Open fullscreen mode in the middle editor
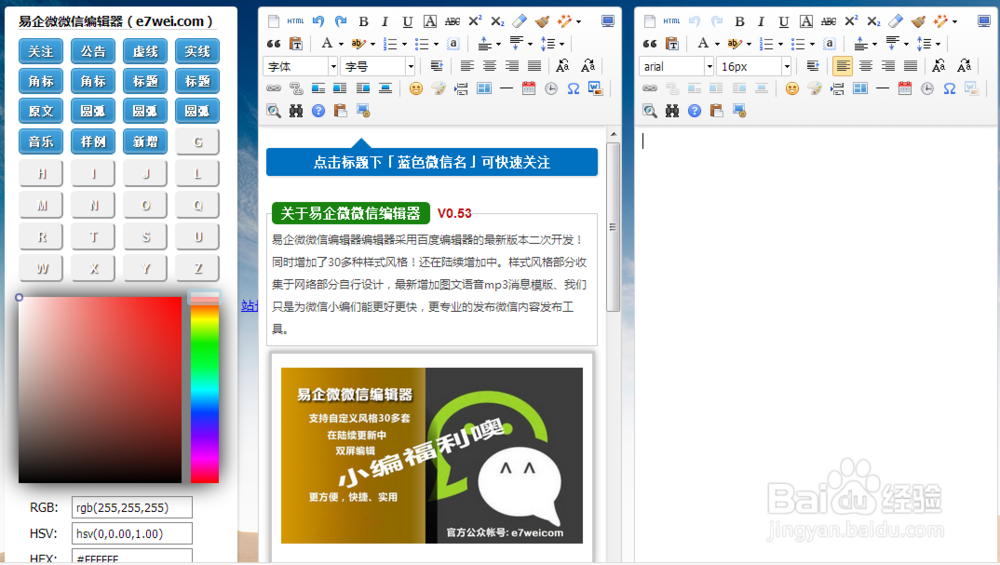1000x565 pixels. [x=608, y=21]
